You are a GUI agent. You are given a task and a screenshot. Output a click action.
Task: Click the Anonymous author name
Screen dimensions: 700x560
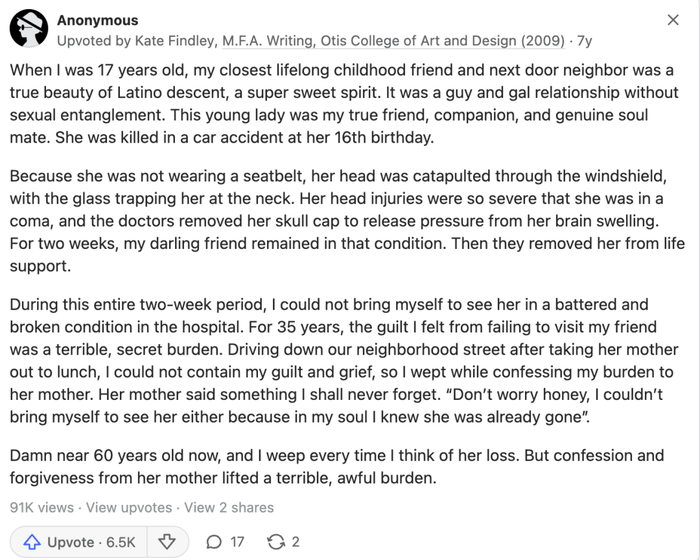pos(97,20)
